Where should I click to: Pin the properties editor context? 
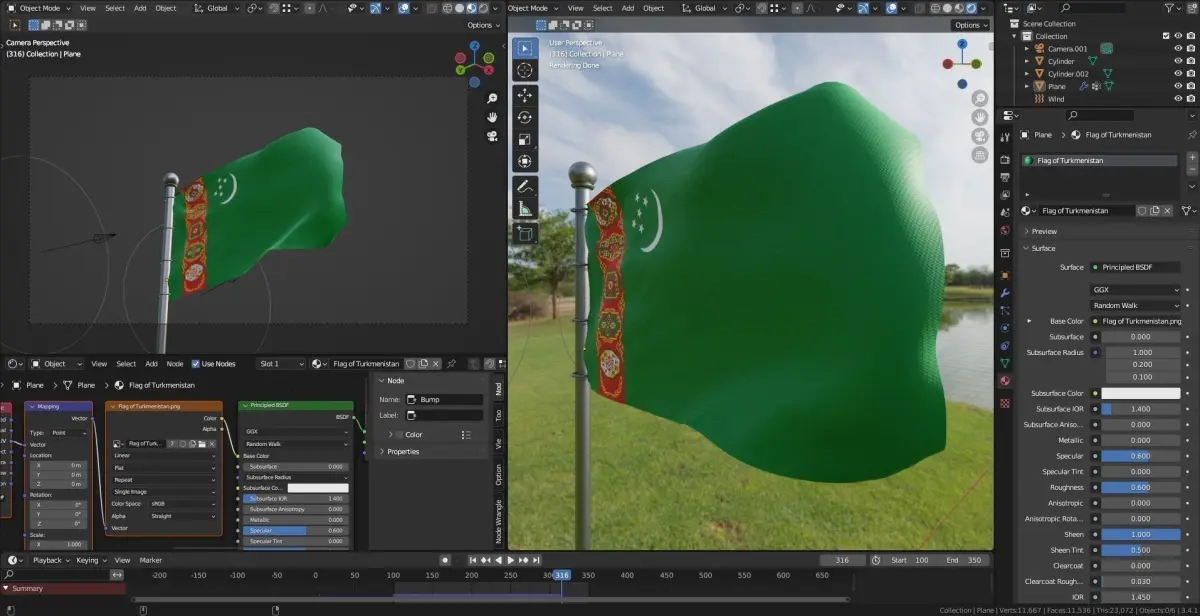tap(1191, 135)
